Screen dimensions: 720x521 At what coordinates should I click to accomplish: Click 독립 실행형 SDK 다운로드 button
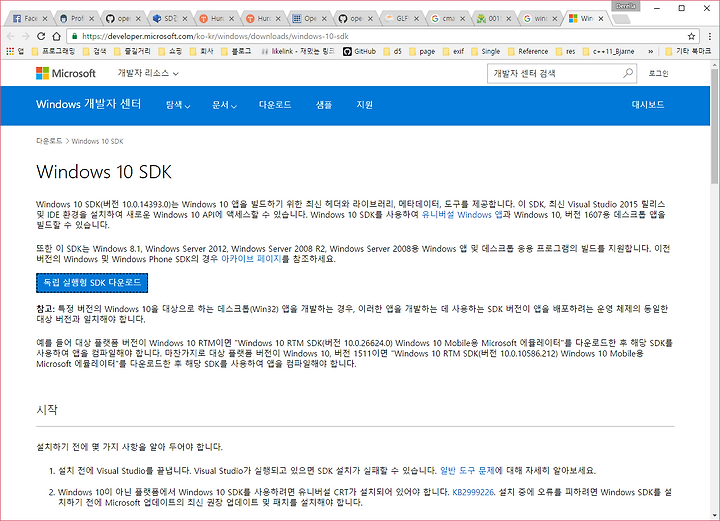pos(92,283)
